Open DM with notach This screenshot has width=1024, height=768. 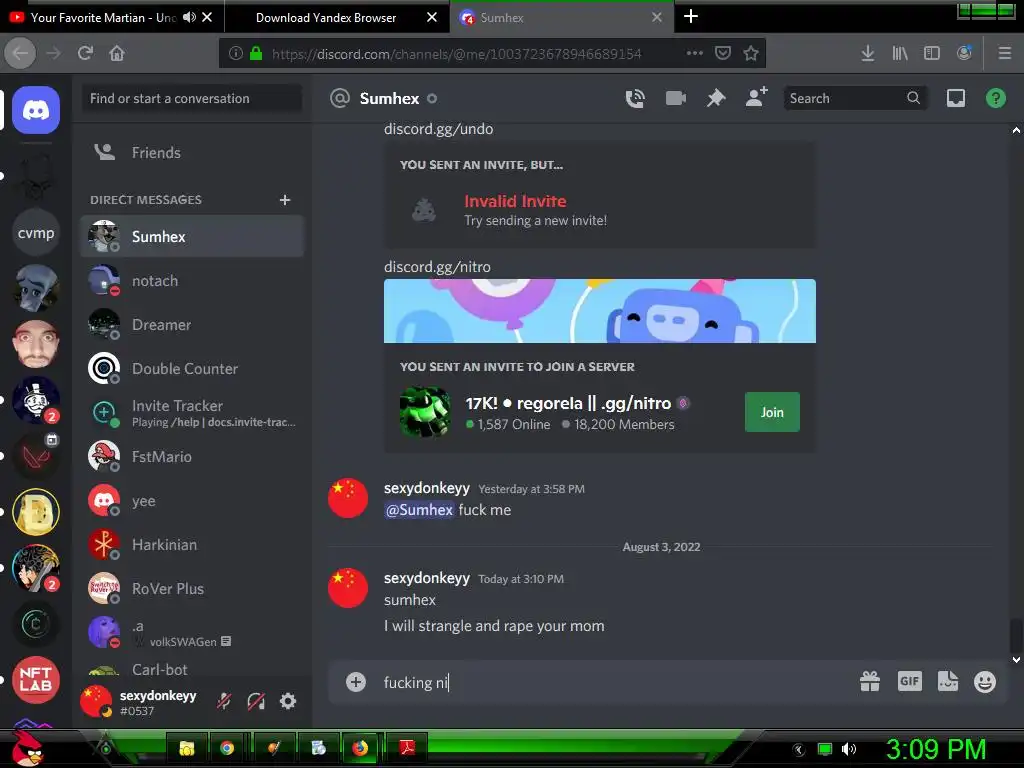[x=192, y=281]
